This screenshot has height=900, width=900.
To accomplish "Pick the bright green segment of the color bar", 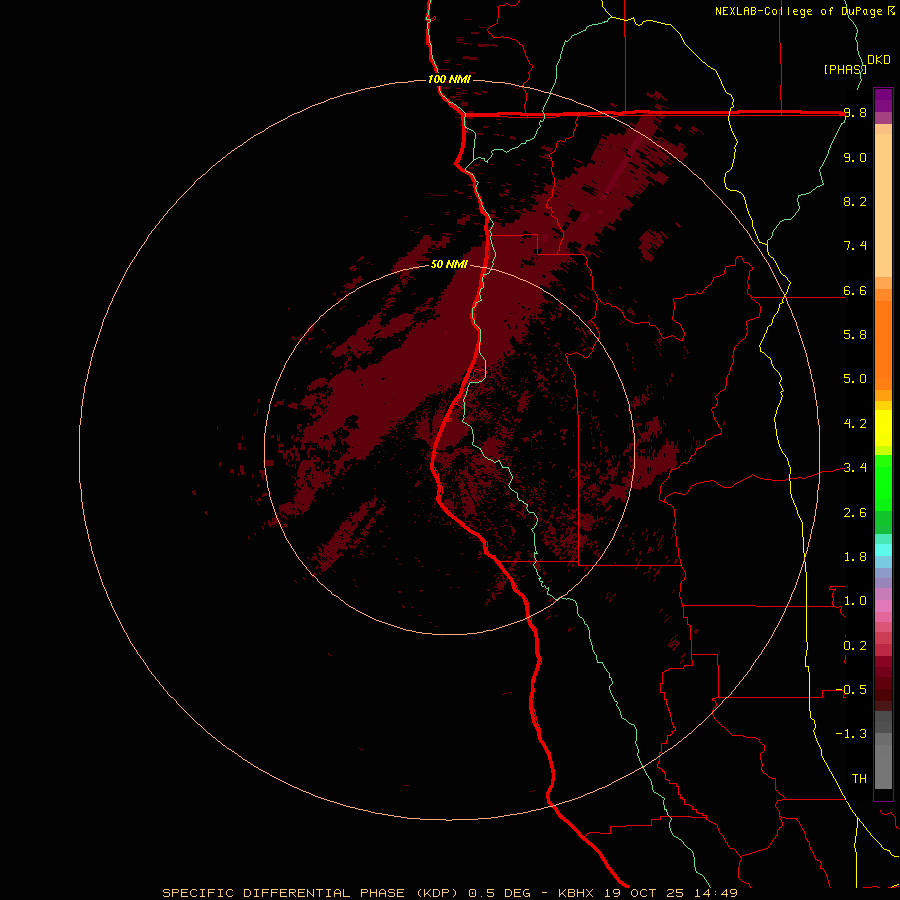I will pos(883,482).
